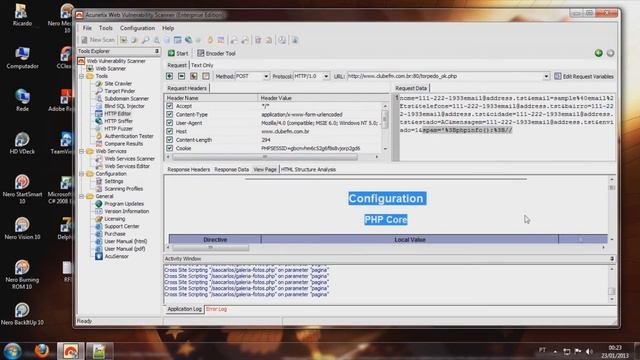Switch to the Response Data tab
This screenshot has width=640, height=360.
[231, 169]
